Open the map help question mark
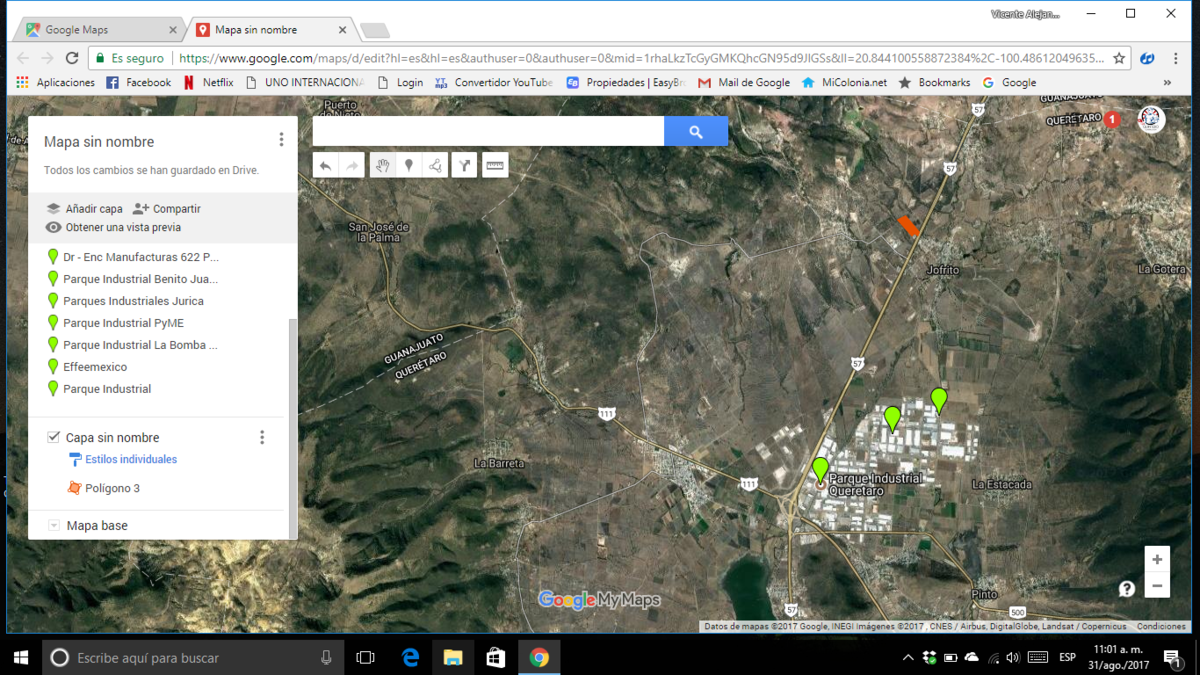1200x675 pixels. point(1127,589)
